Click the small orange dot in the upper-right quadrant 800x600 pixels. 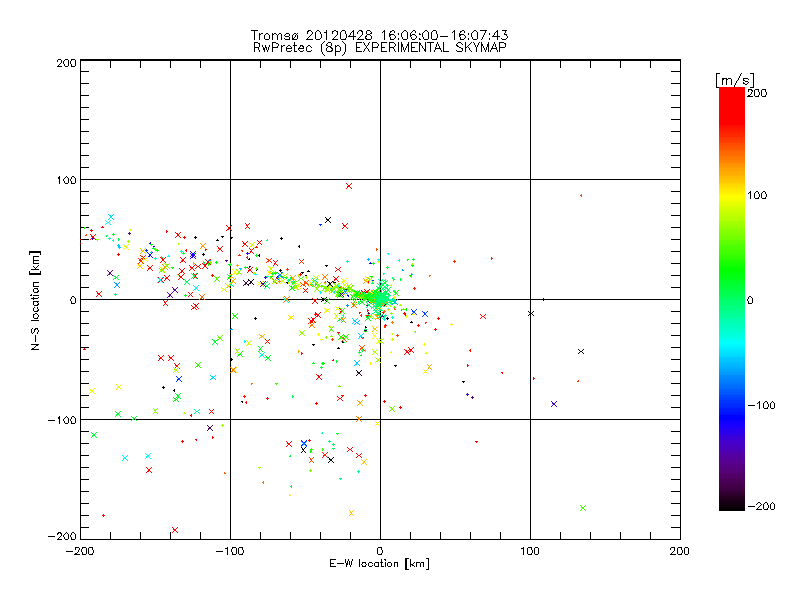pyautogui.click(x=581, y=195)
